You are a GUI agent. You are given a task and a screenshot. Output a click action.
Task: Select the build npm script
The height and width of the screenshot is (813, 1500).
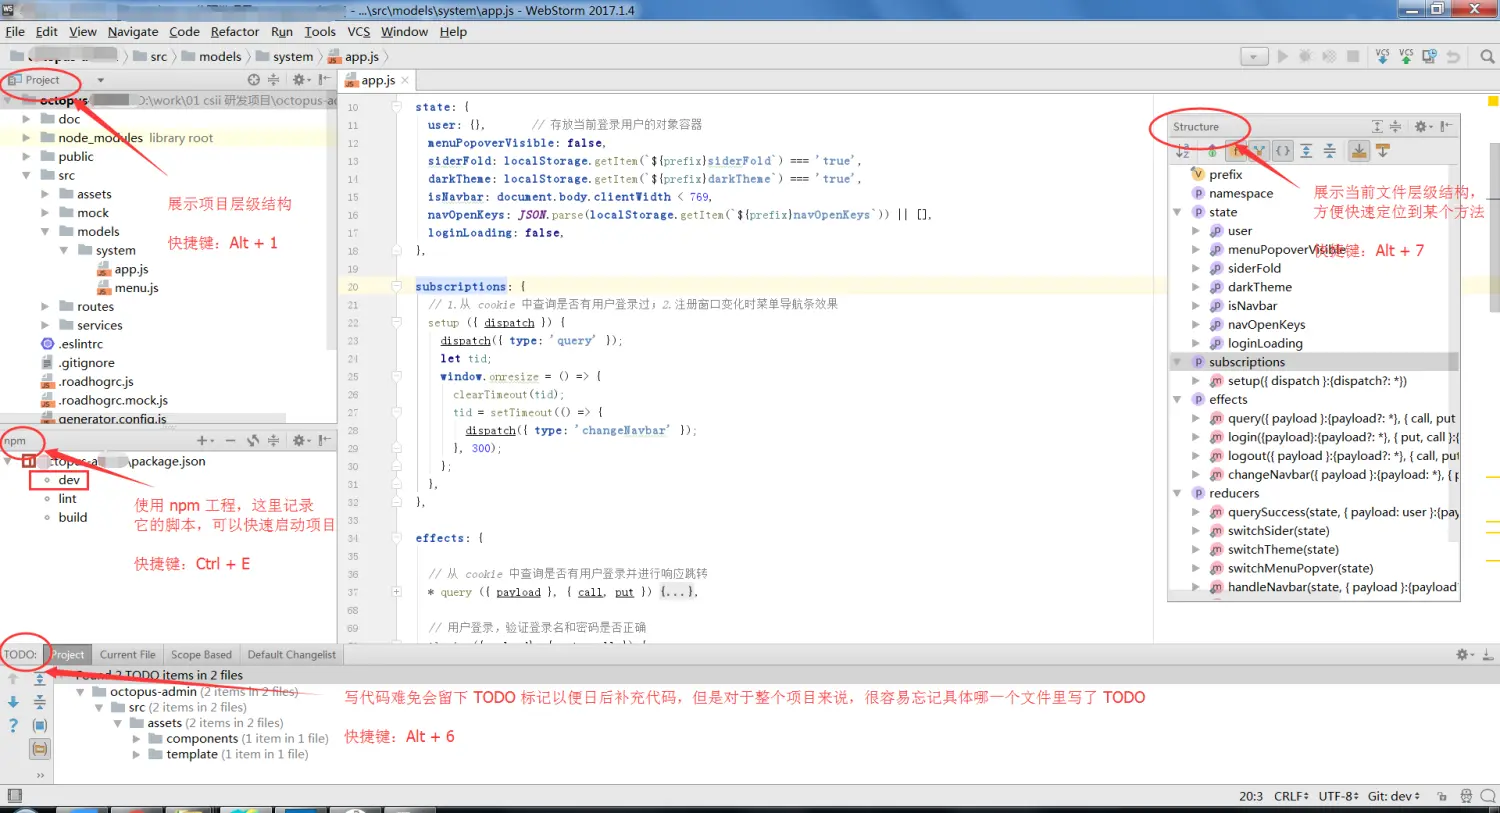click(73, 517)
